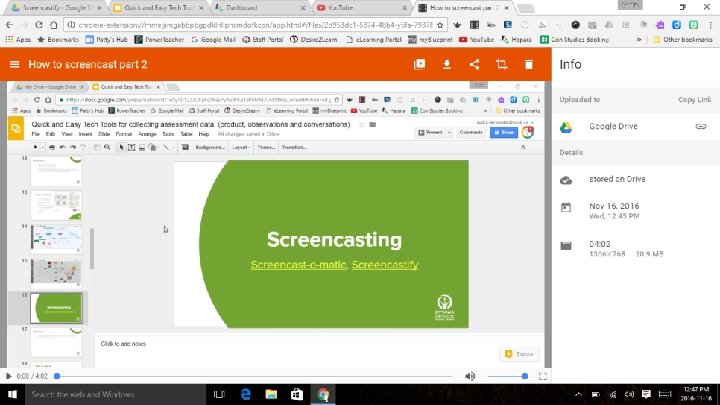Bookmark this page with the star icon

coord(440,25)
